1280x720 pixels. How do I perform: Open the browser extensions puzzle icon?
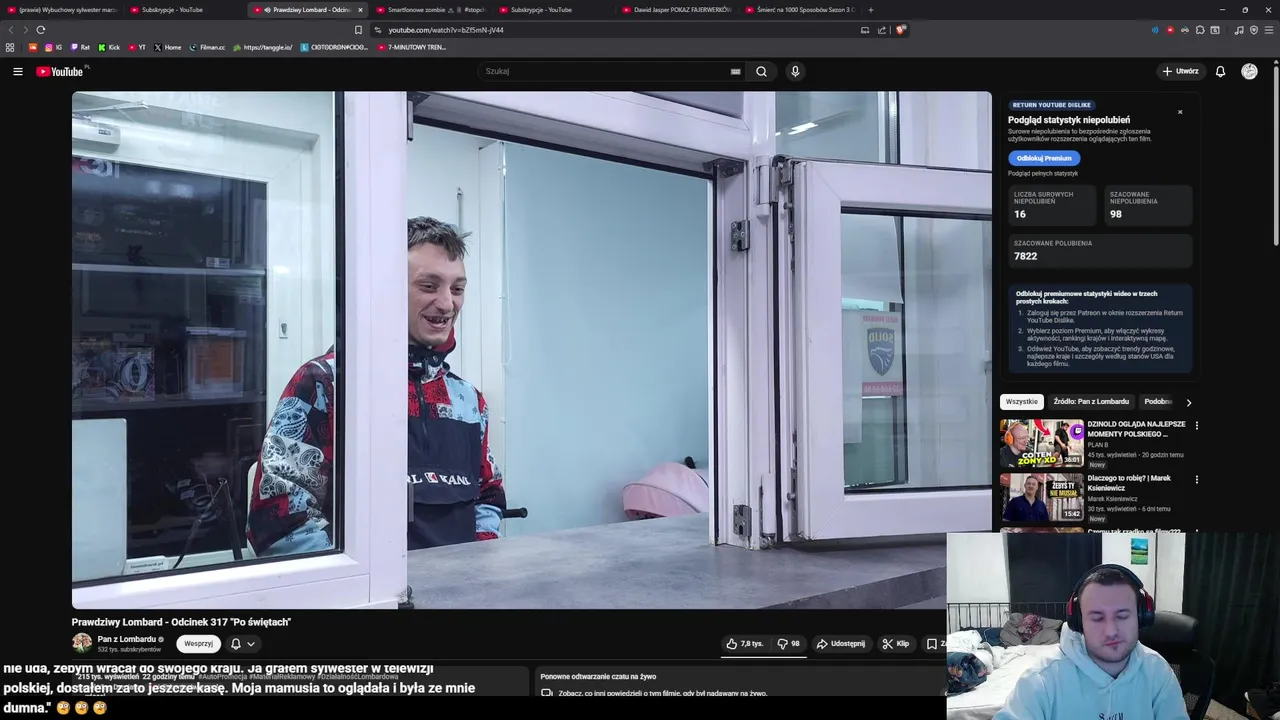(1200, 30)
